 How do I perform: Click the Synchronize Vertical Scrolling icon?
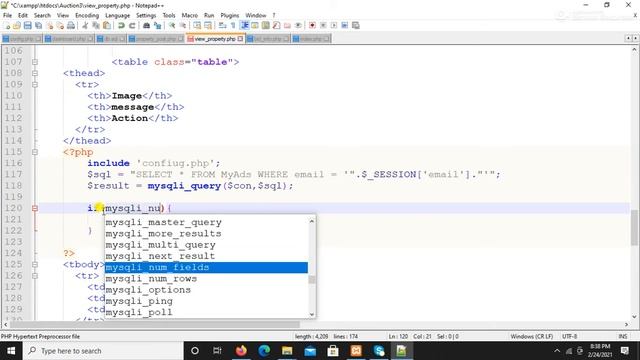tap(197, 25)
